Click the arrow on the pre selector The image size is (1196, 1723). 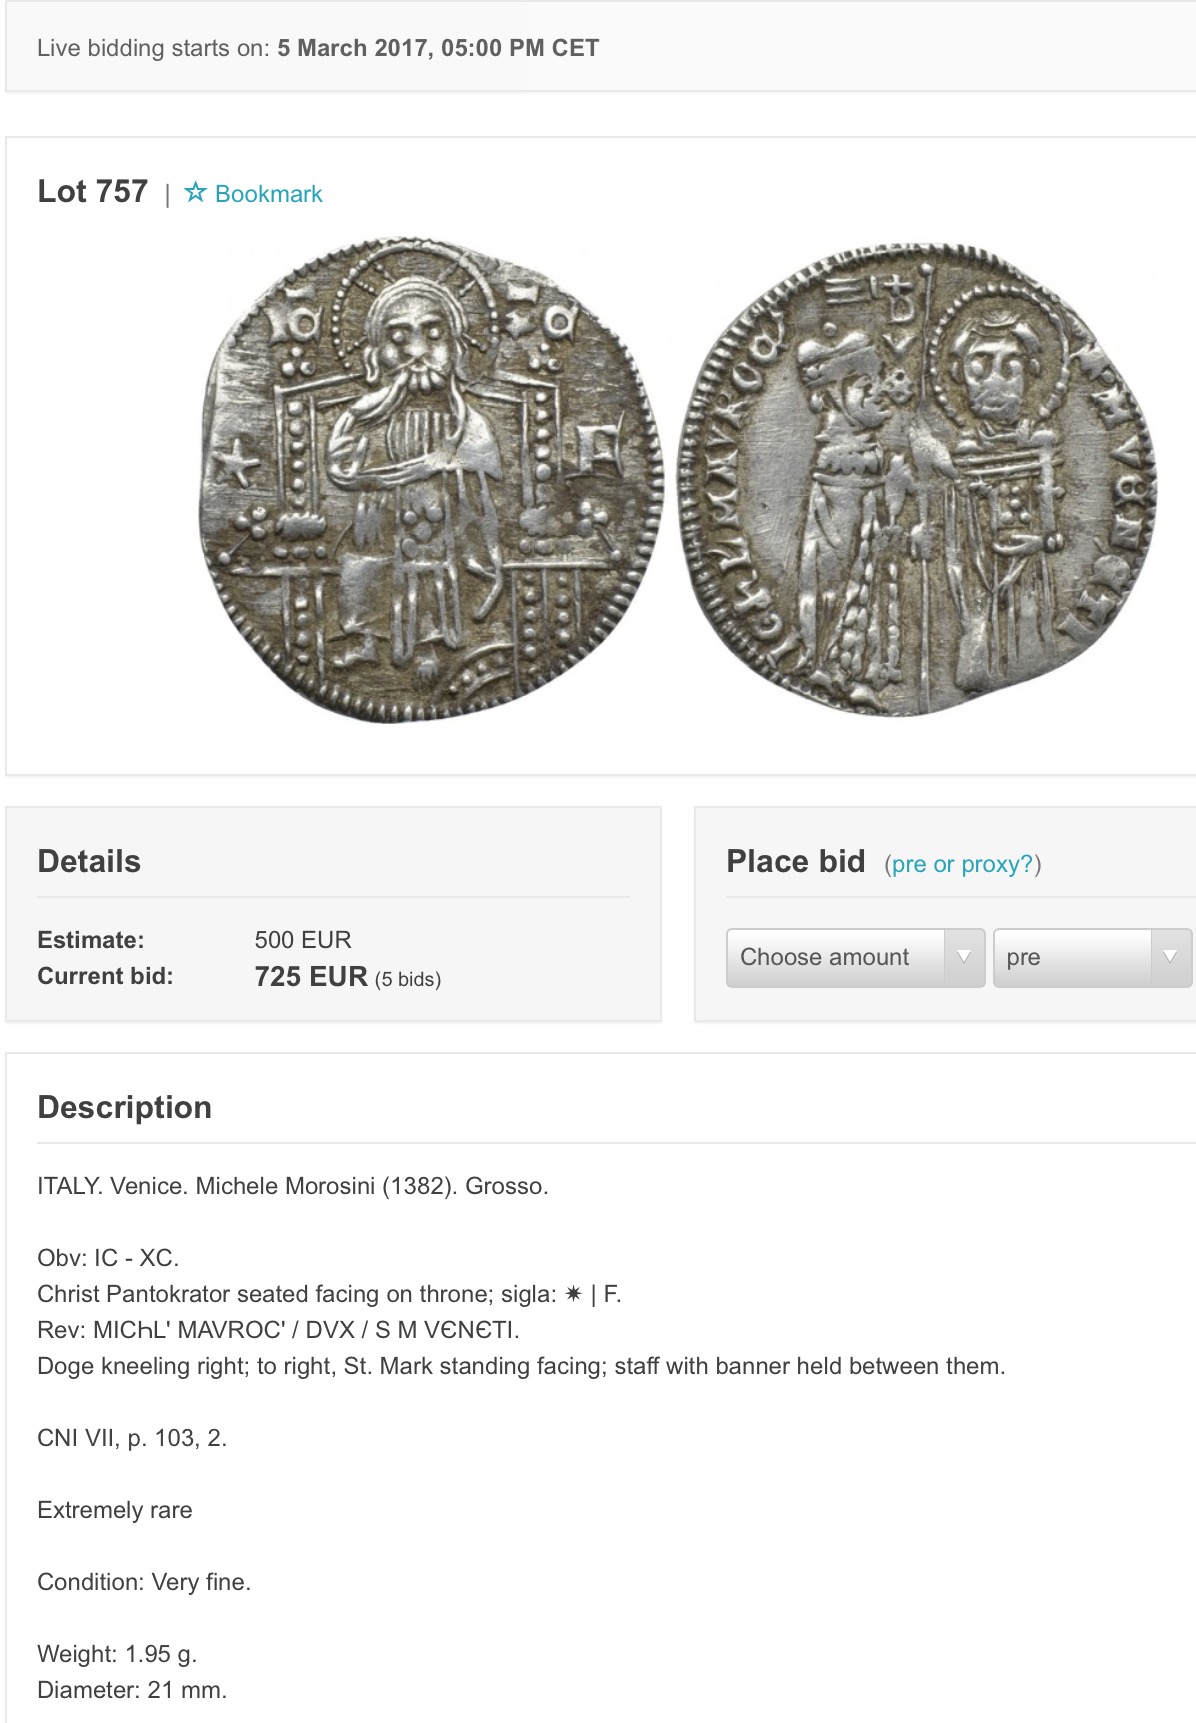tap(1170, 958)
